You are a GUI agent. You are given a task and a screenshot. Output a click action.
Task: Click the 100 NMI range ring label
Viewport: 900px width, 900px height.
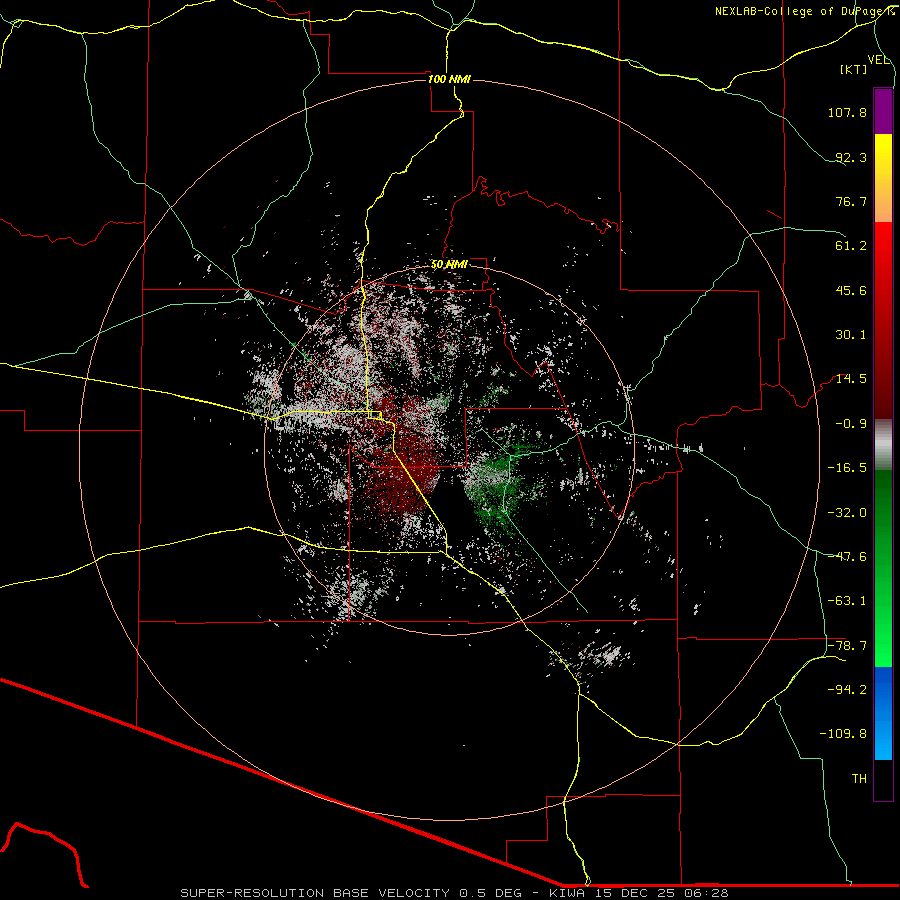(x=449, y=79)
